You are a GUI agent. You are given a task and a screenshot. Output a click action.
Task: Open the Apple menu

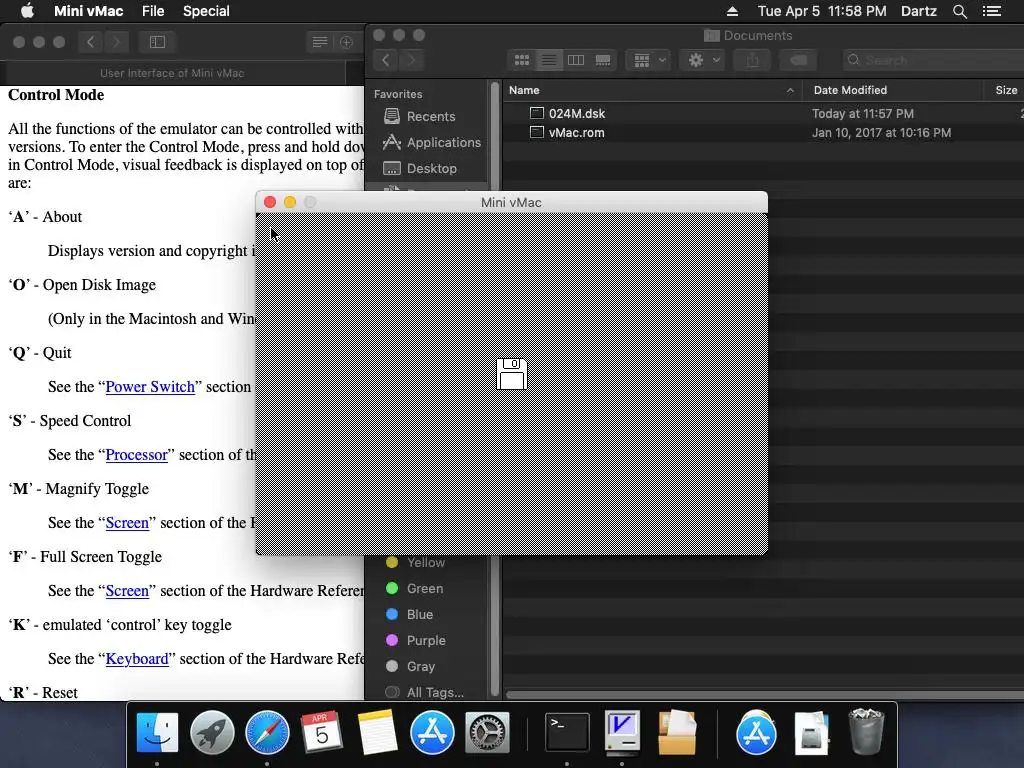click(27, 11)
